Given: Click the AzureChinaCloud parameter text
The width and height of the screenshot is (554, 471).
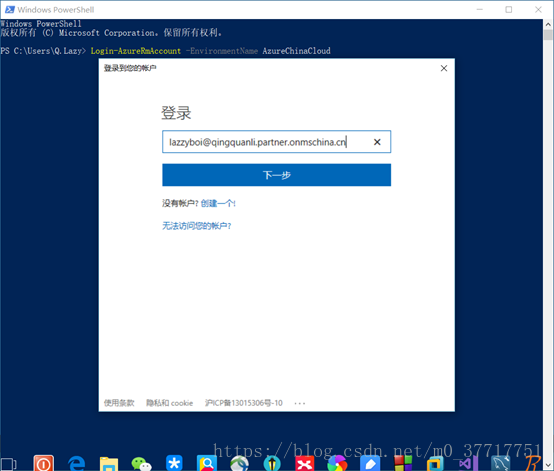Looking at the screenshot, I should click(x=296, y=51).
